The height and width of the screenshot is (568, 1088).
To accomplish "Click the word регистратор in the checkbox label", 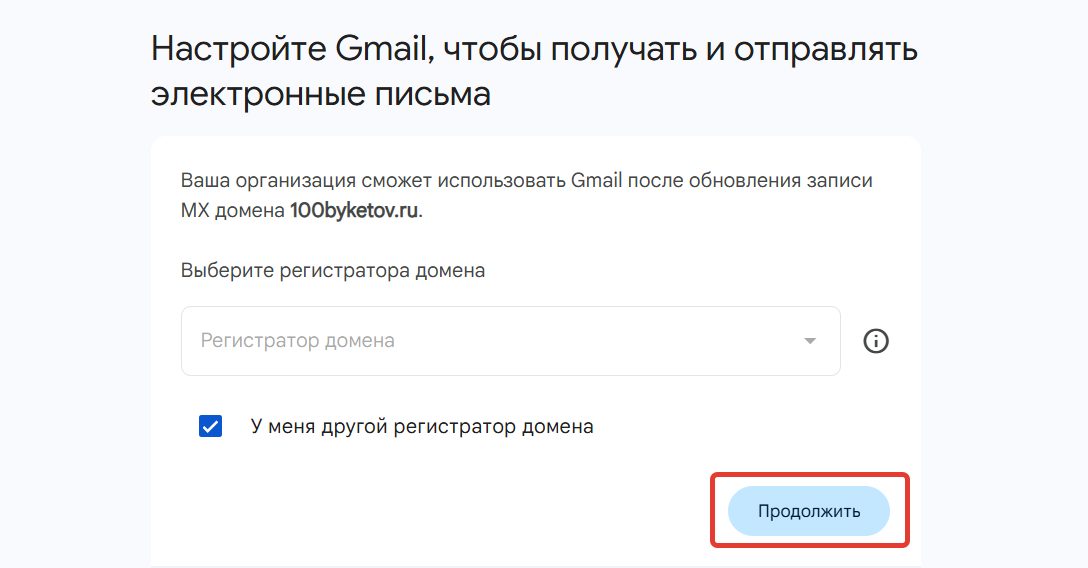I will [x=454, y=427].
